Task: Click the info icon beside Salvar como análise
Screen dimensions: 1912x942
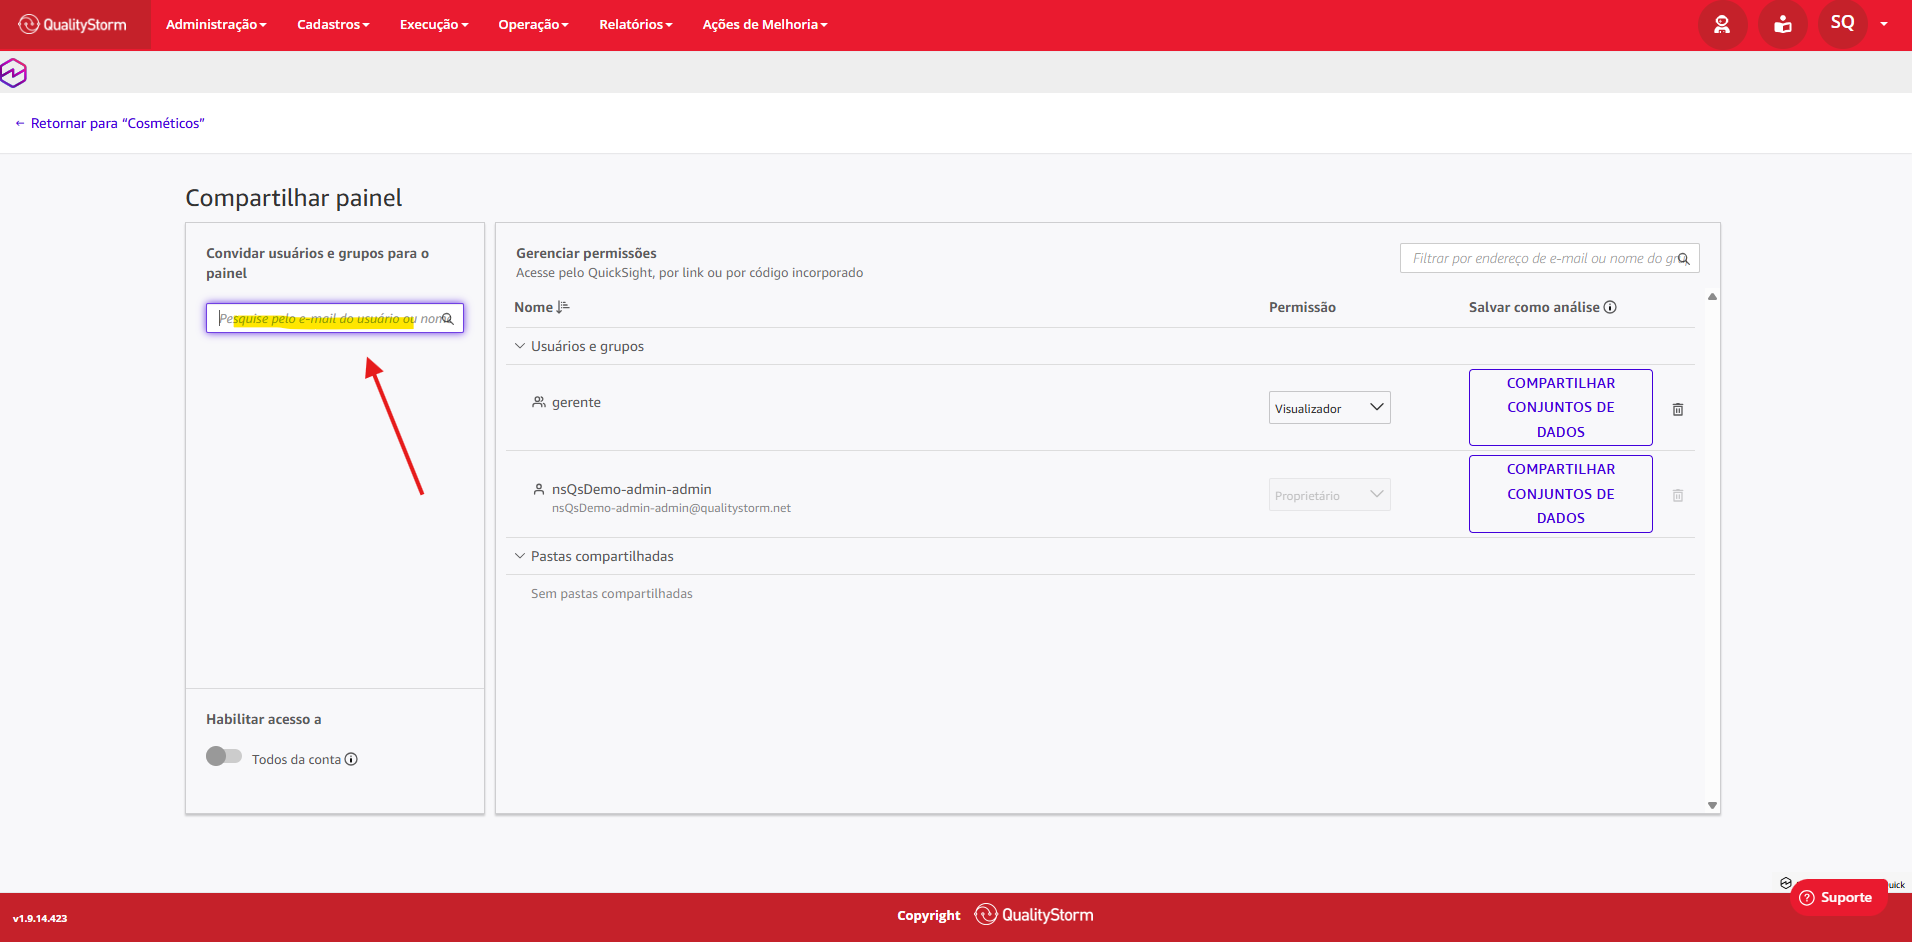Action: (1610, 307)
